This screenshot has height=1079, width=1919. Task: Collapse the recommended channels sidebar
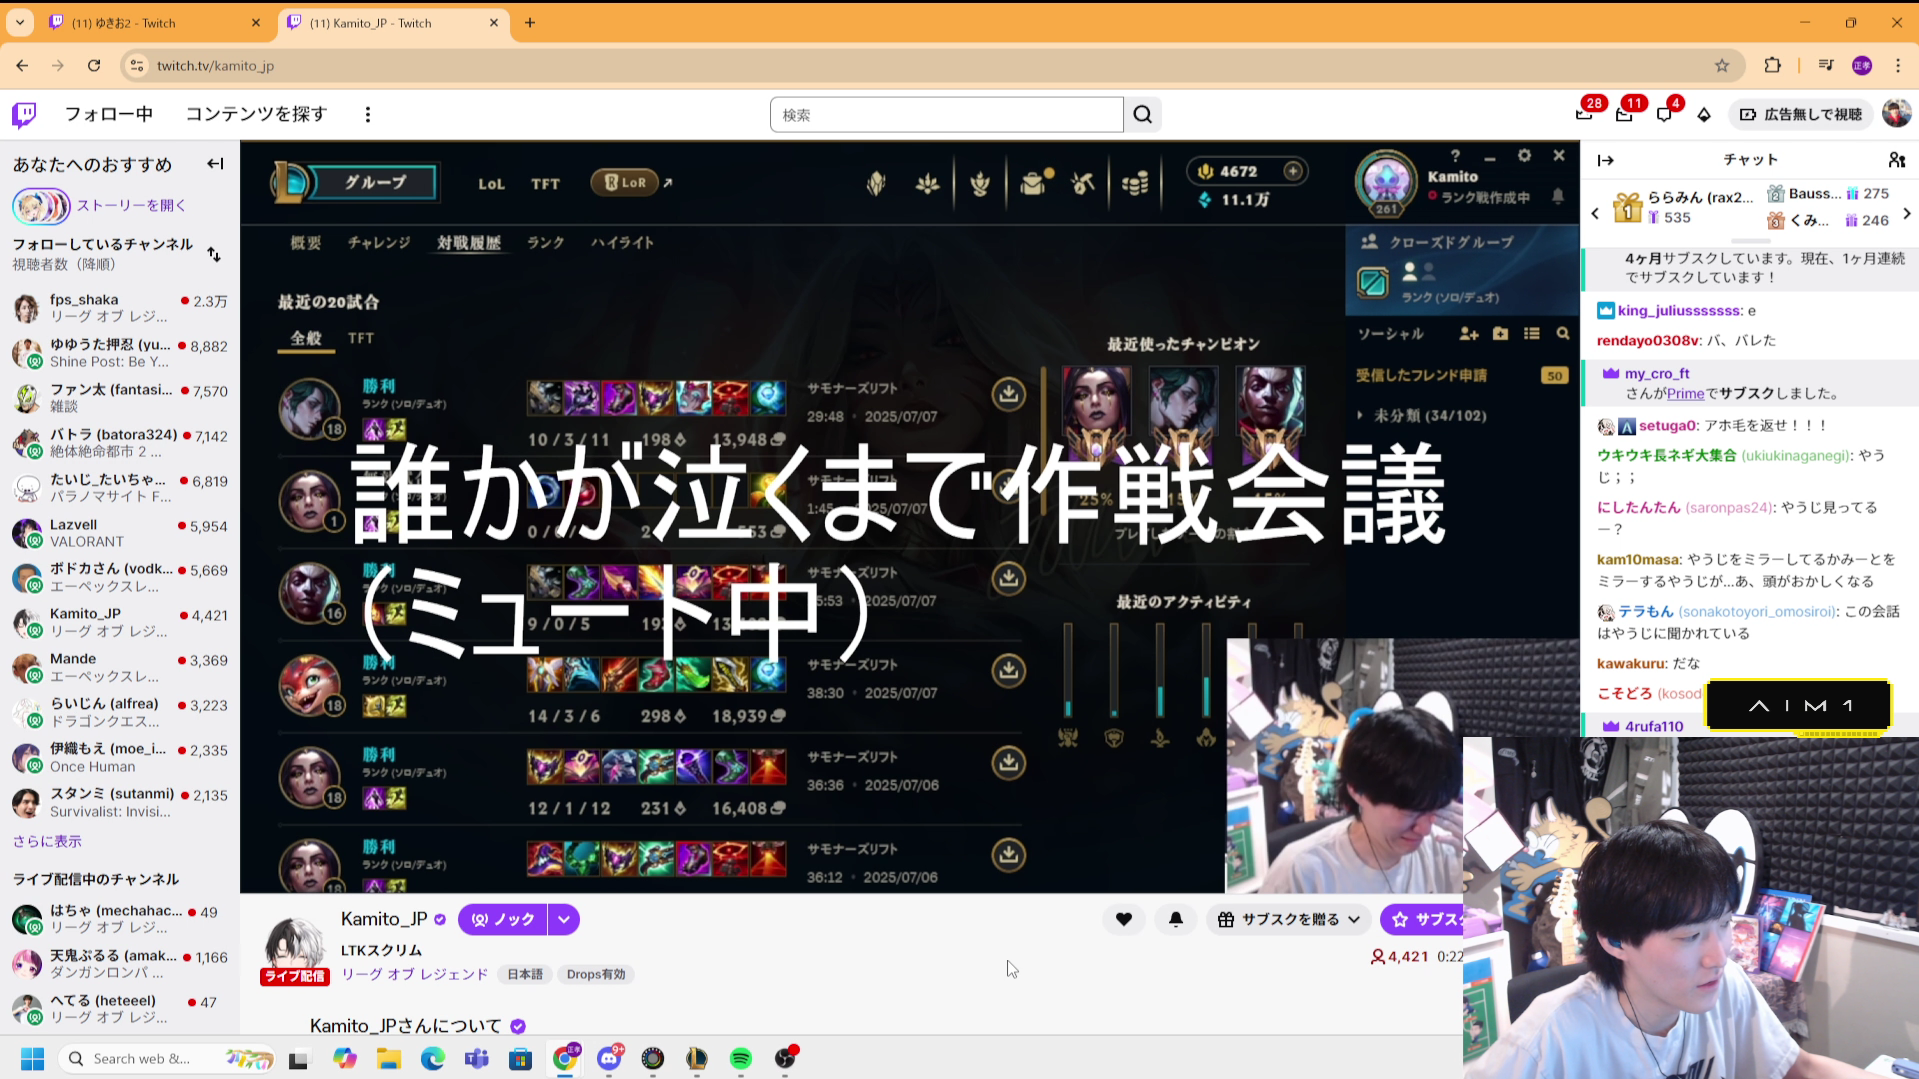pyautogui.click(x=215, y=164)
